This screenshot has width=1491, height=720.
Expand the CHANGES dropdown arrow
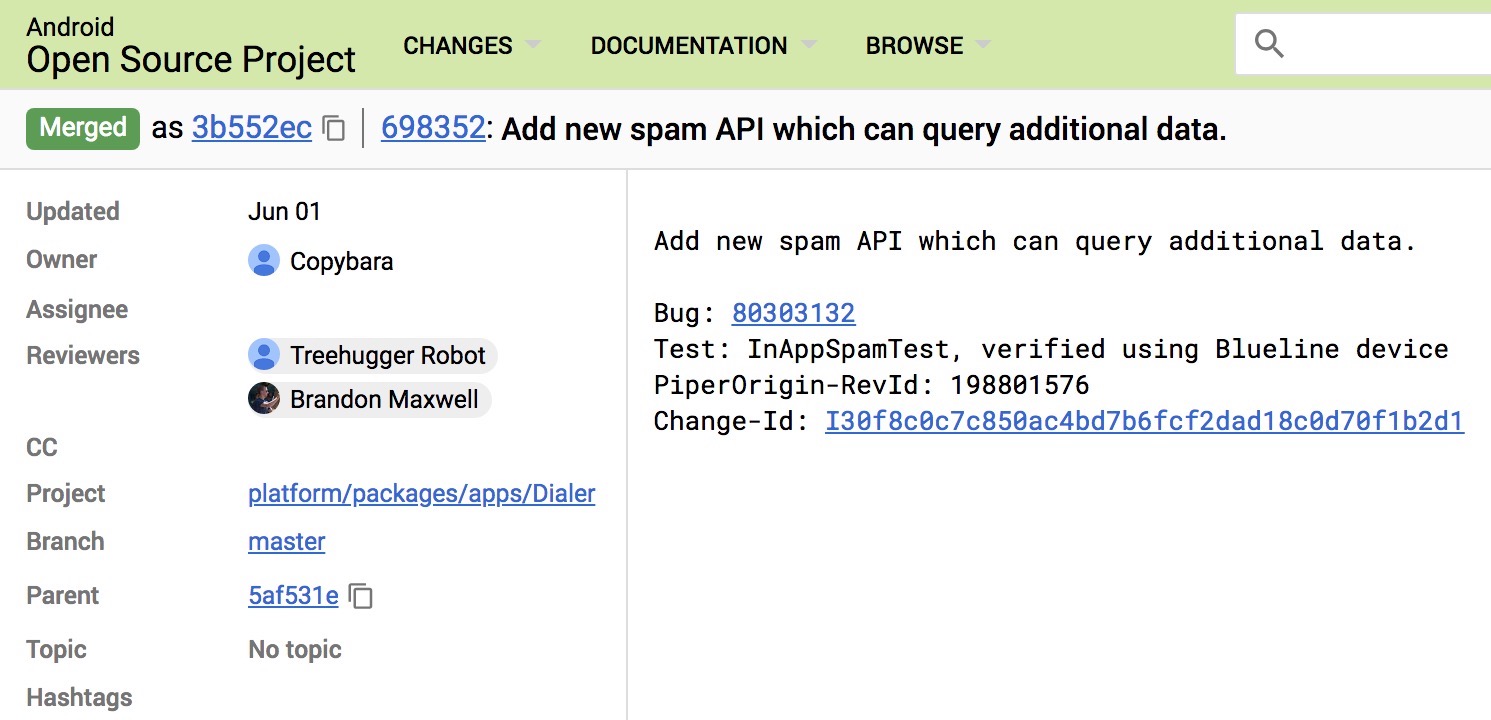(533, 46)
